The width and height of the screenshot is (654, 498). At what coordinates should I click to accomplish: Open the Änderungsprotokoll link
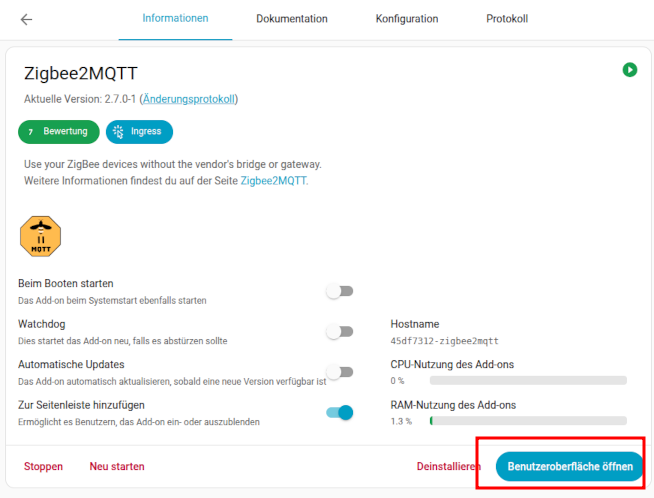pos(189,99)
